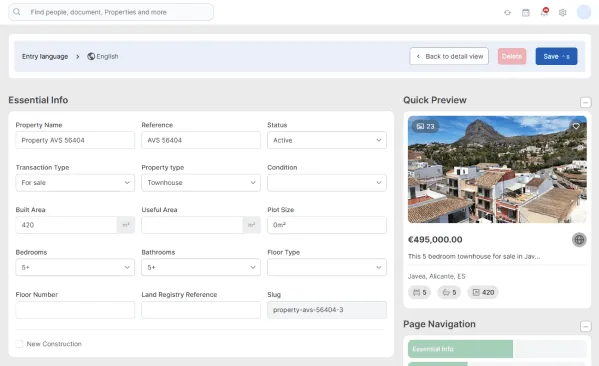This screenshot has width=599, height=366.
Task: Click the Entry language chevron arrow
Action: pos(78,57)
